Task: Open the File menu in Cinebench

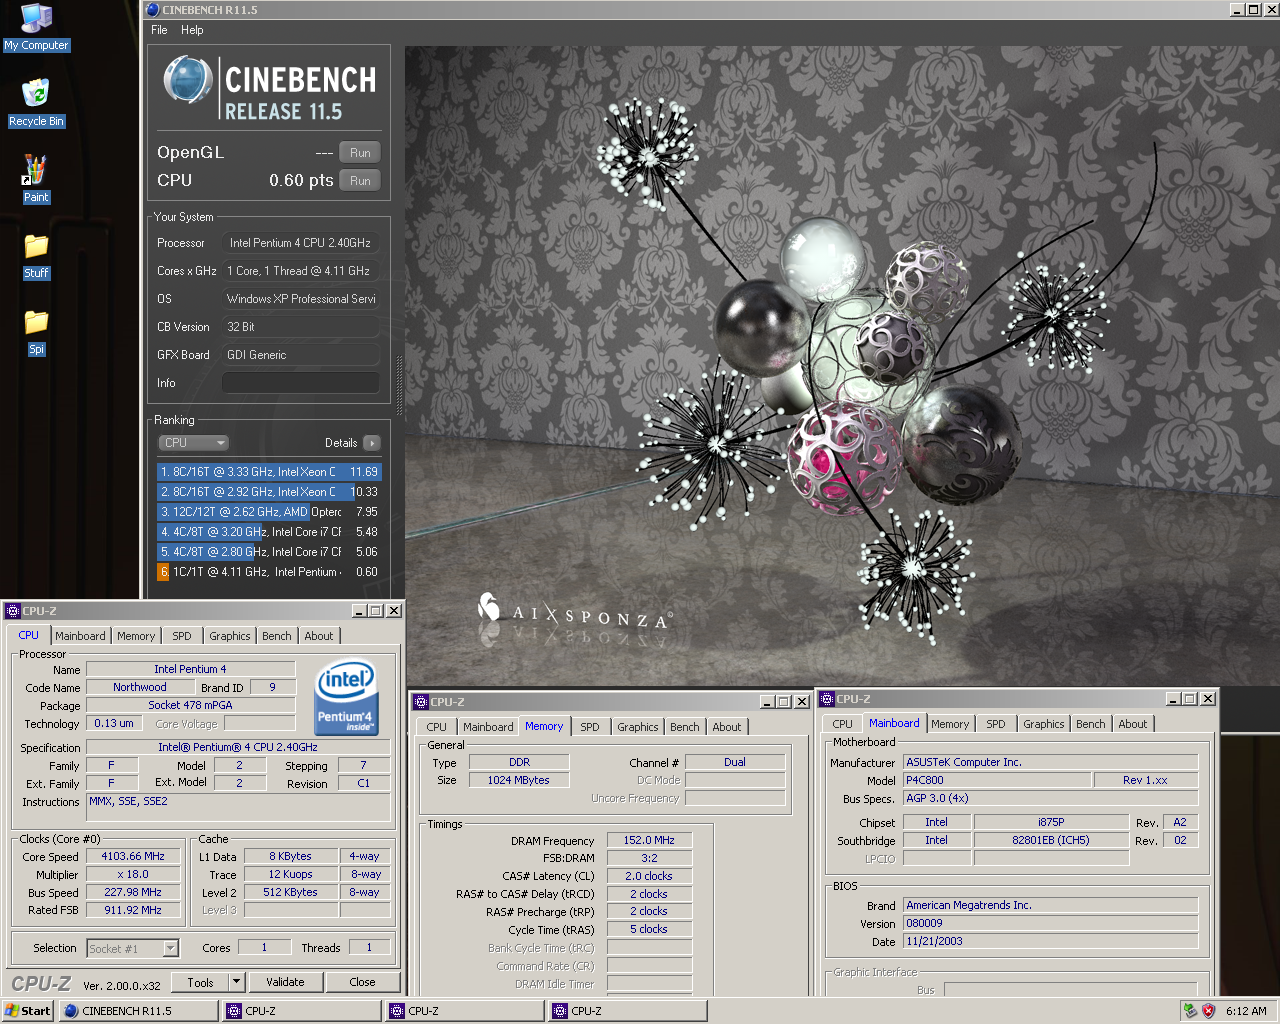Action: point(159,30)
